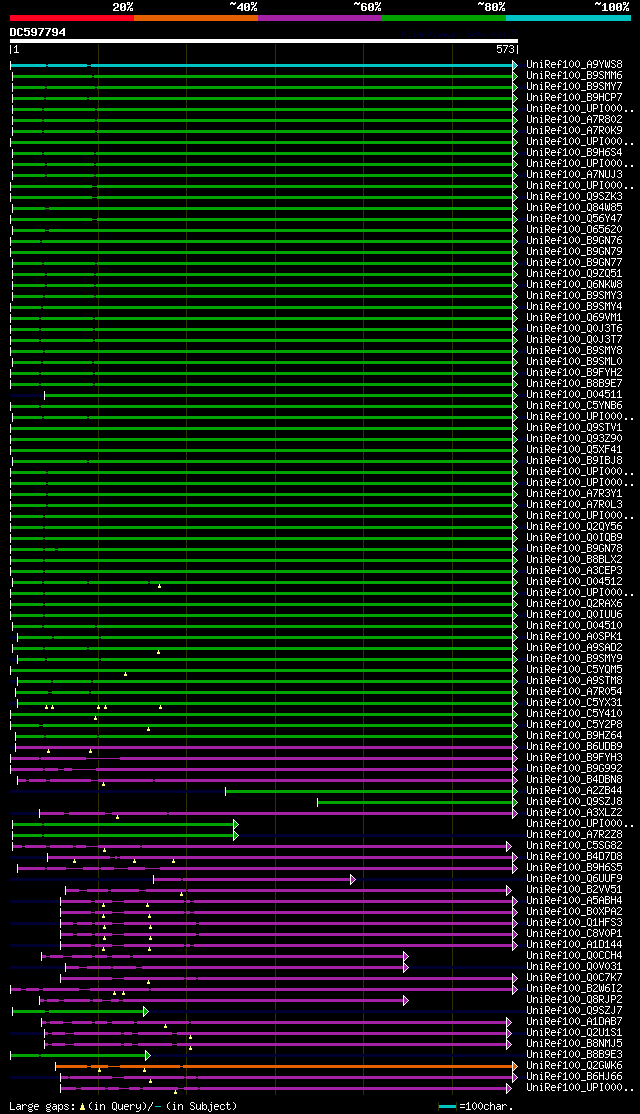This screenshot has width=640, height=1114.
Task: Click the red 20% identity legend segment
Action: pos(72,18)
